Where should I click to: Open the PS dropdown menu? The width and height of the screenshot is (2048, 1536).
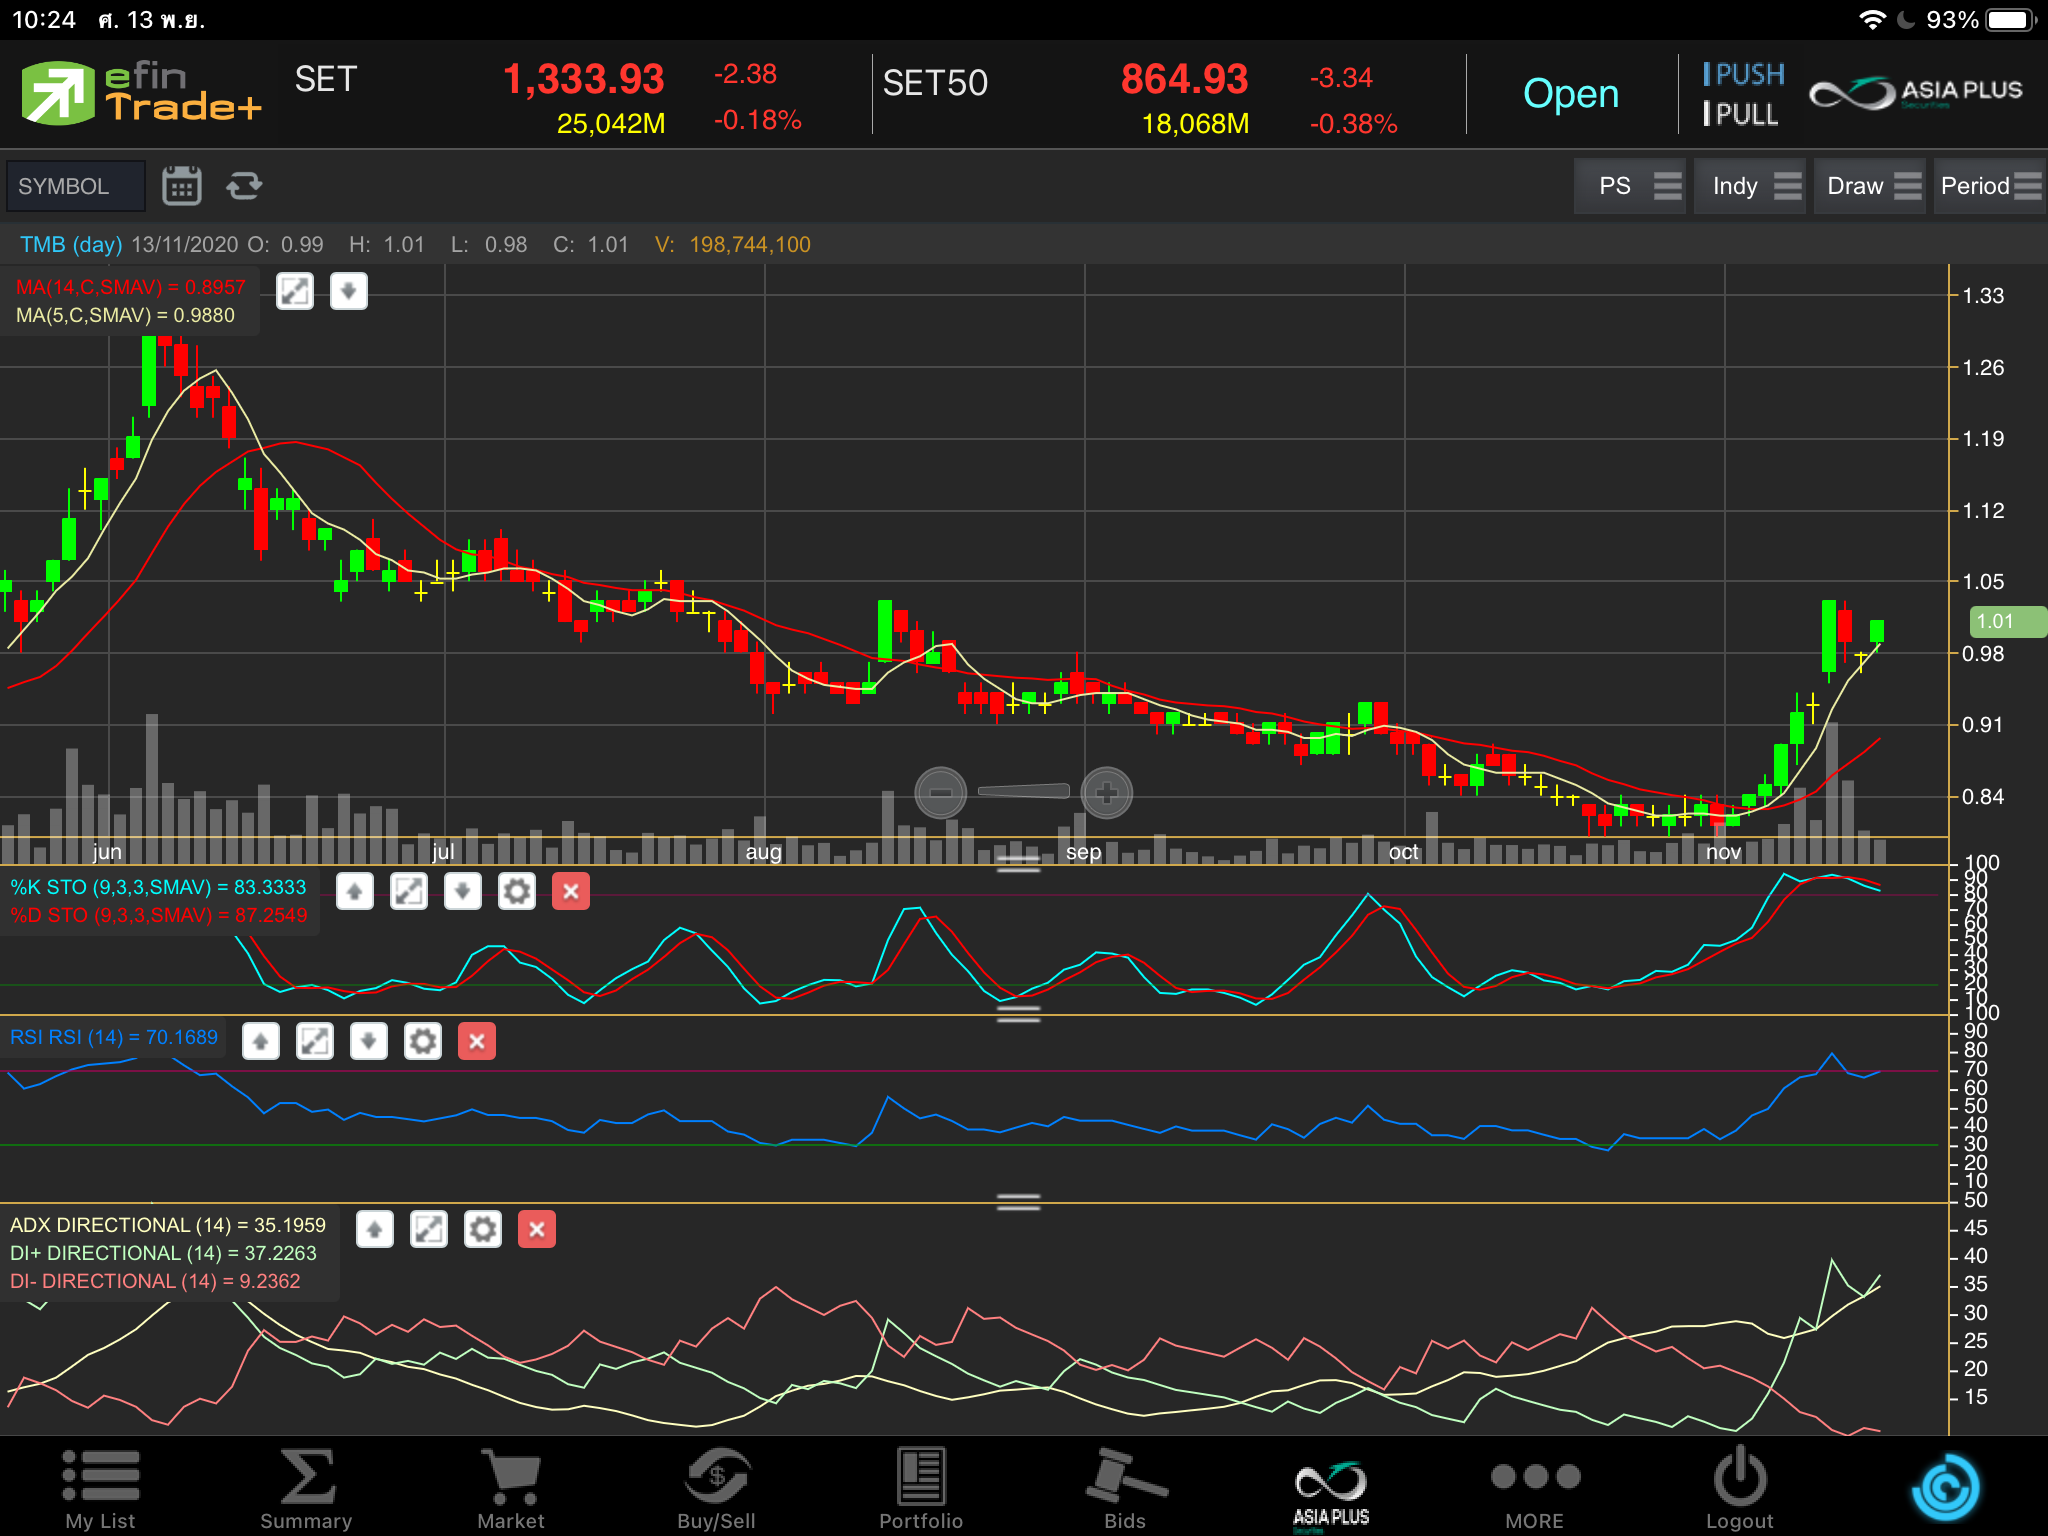point(1629,186)
